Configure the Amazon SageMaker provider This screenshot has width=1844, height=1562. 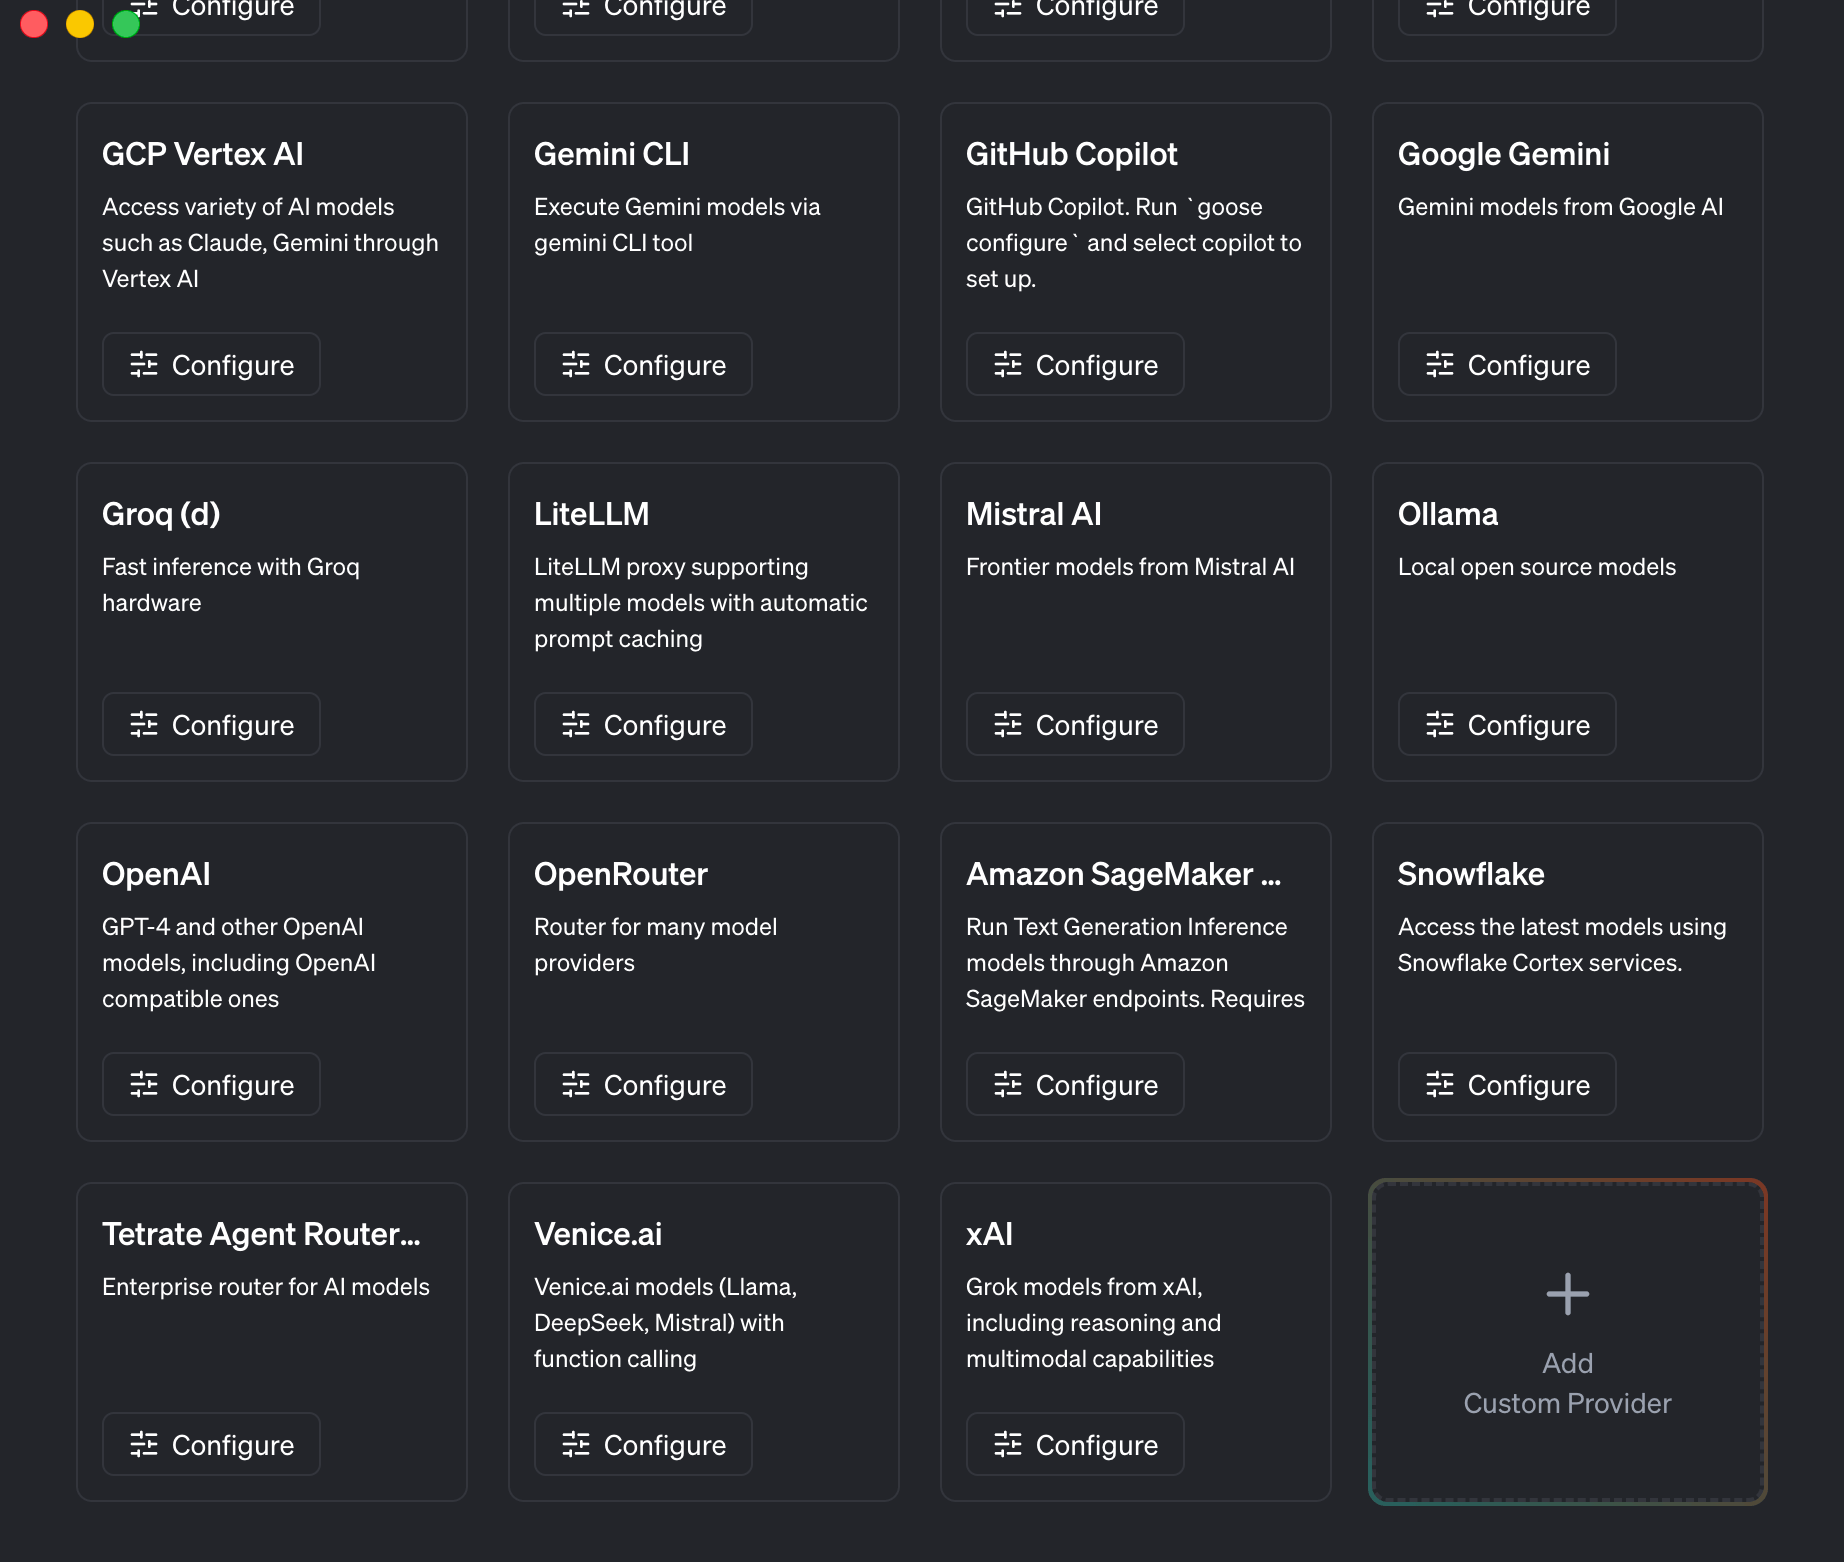pyautogui.click(x=1075, y=1084)
